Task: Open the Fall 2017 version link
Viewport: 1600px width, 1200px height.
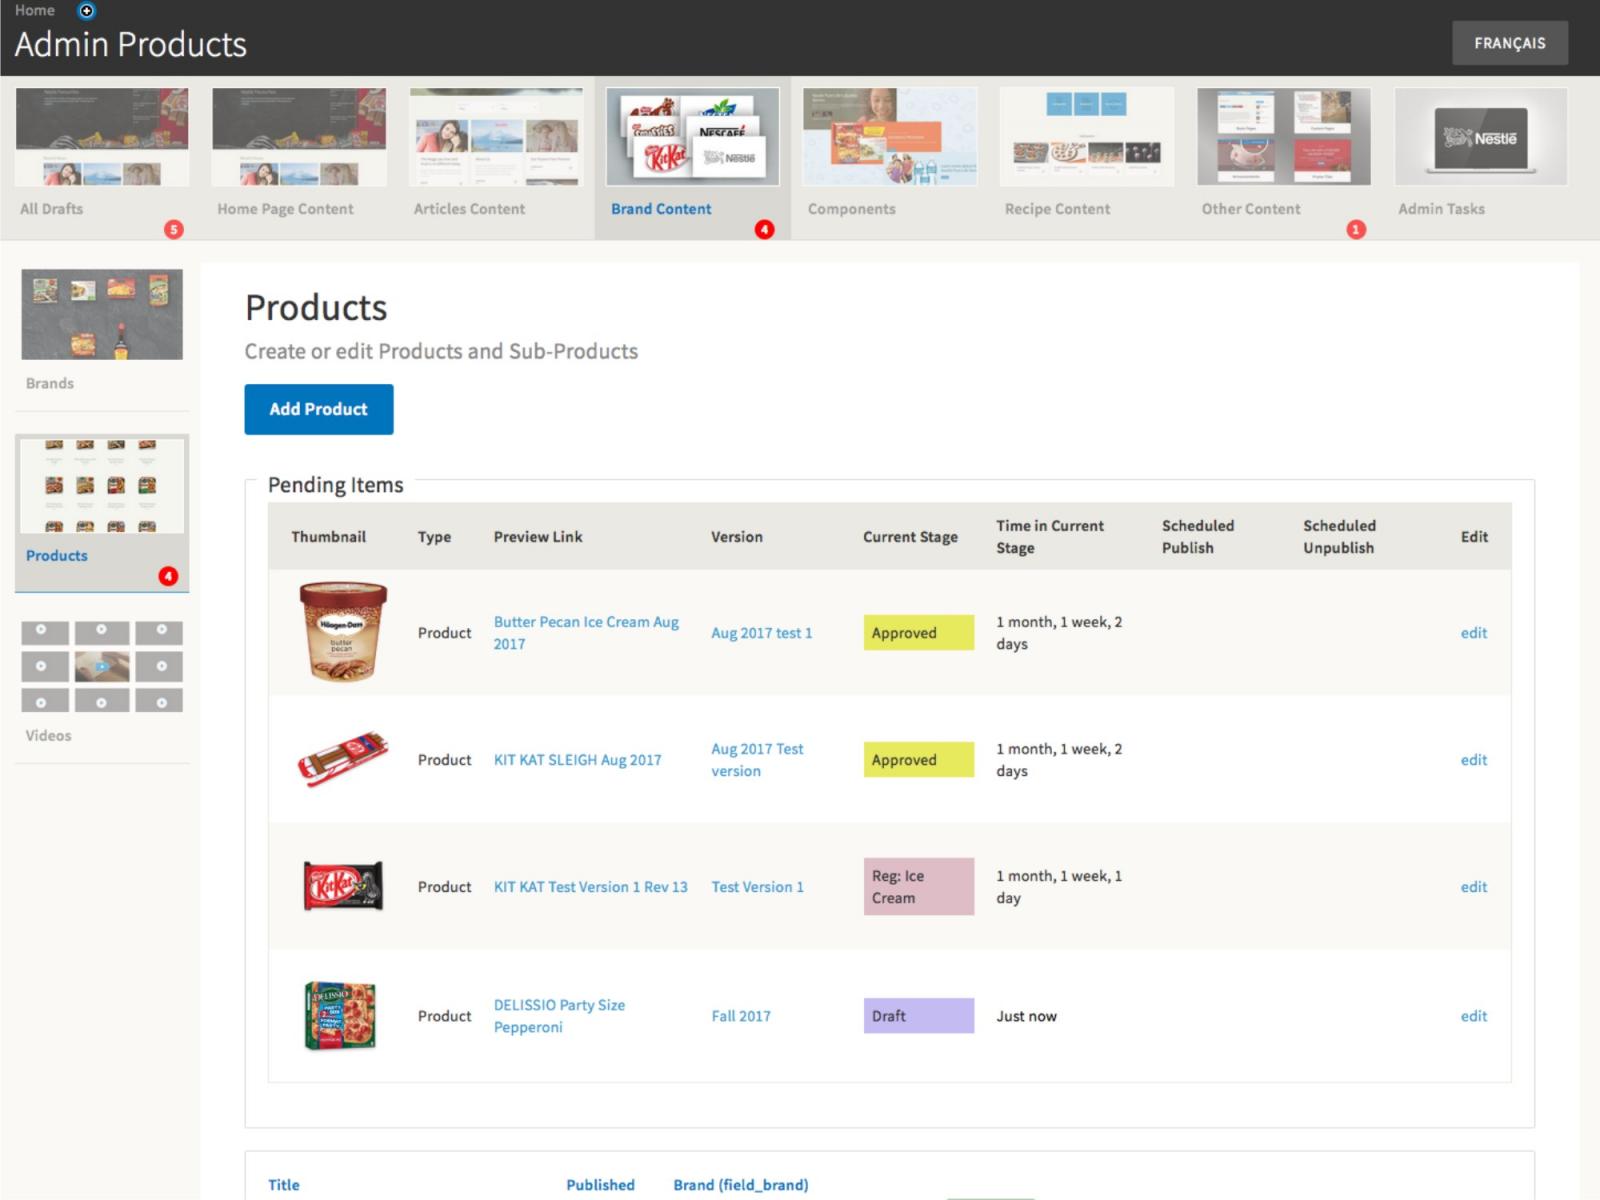Action: pos(741,1016)
